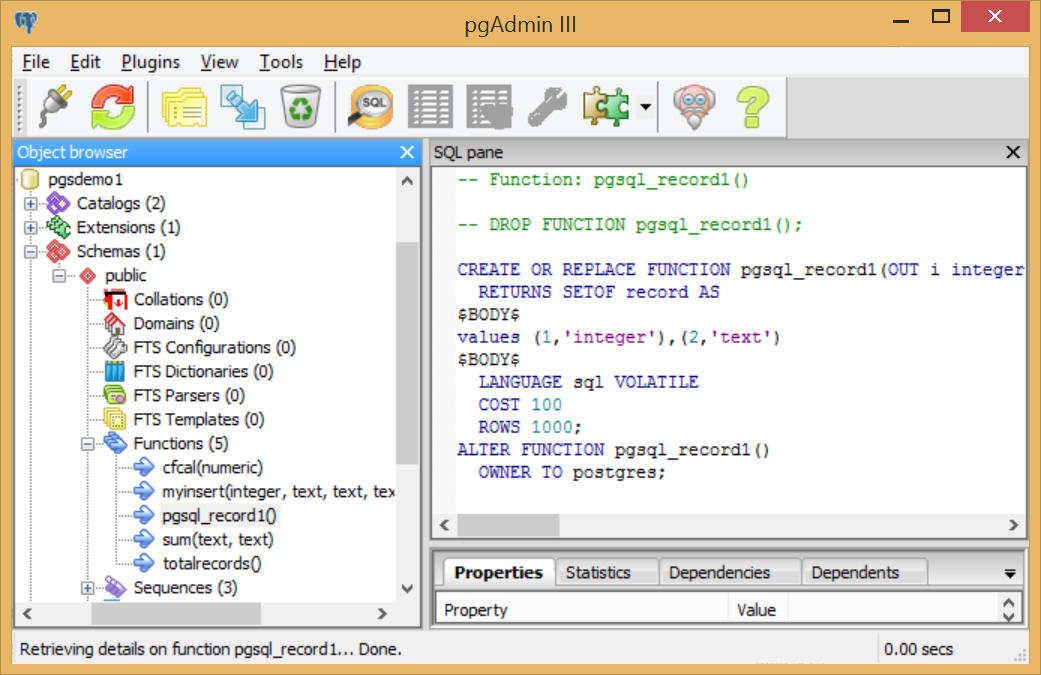Image resolution: width=1041 pixels, height=675 pixels.
Task: Click the Functions node icon
Action: (116, 443)
